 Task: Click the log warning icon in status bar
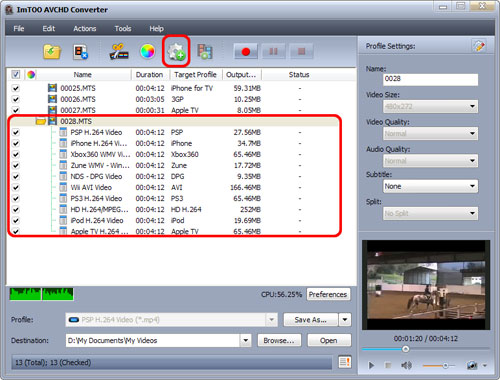click(x=345, y=362)
